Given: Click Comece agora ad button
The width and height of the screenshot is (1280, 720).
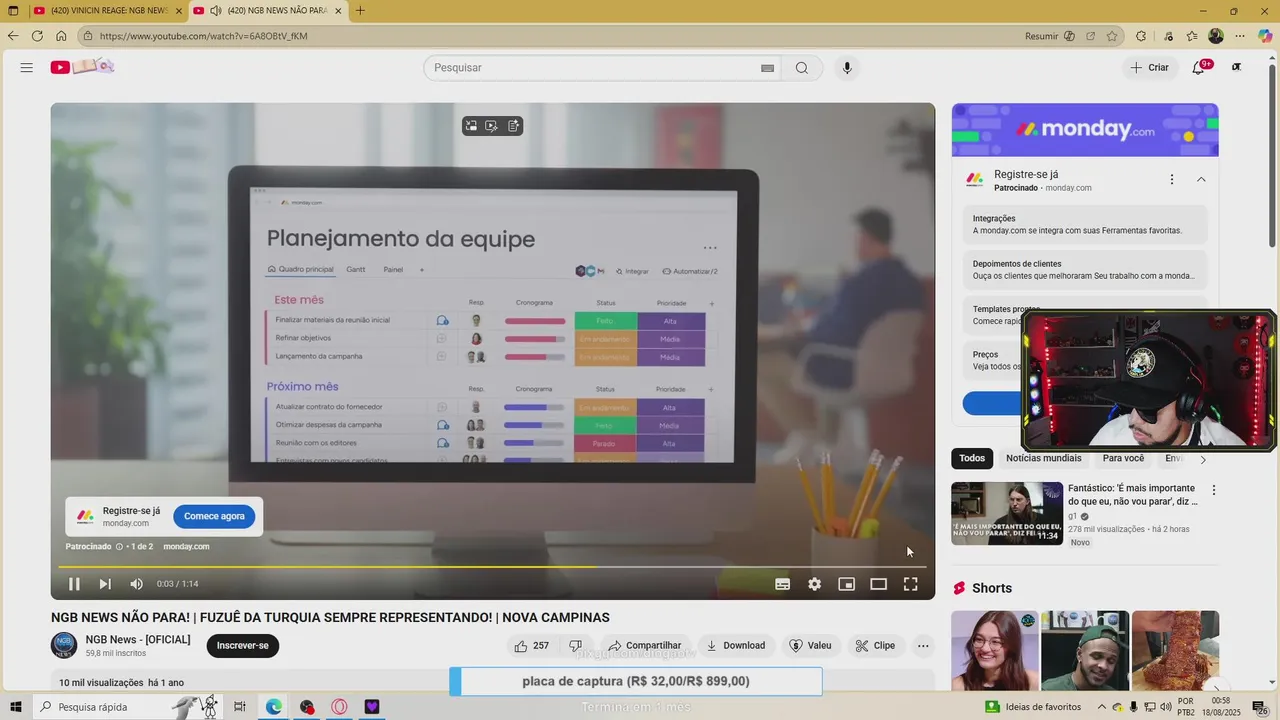Looking at the screenshot, I should pos(214,517).
